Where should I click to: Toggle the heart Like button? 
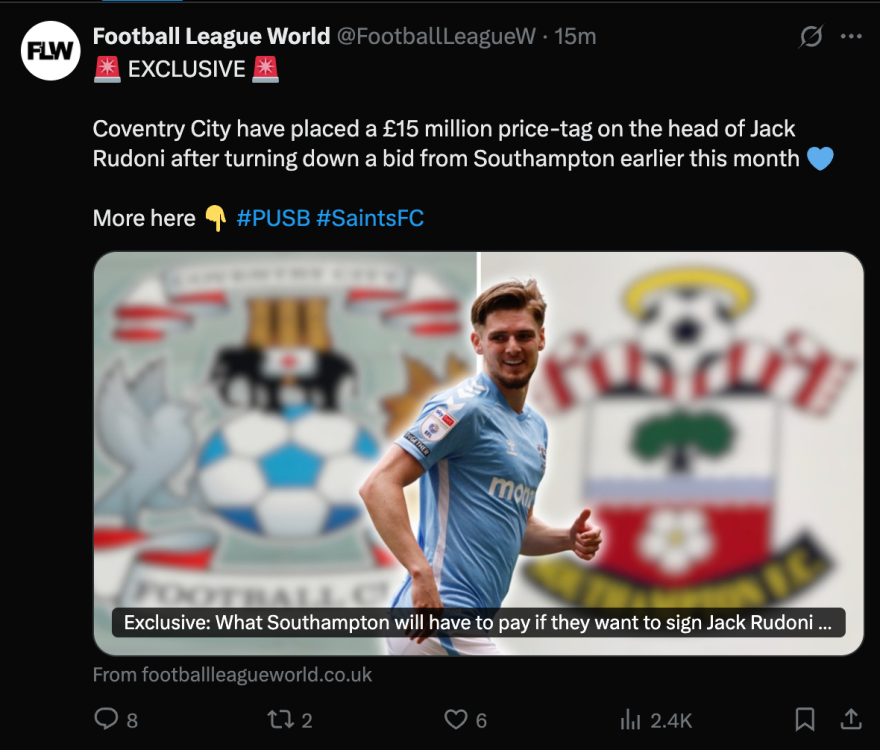[456, 719]
